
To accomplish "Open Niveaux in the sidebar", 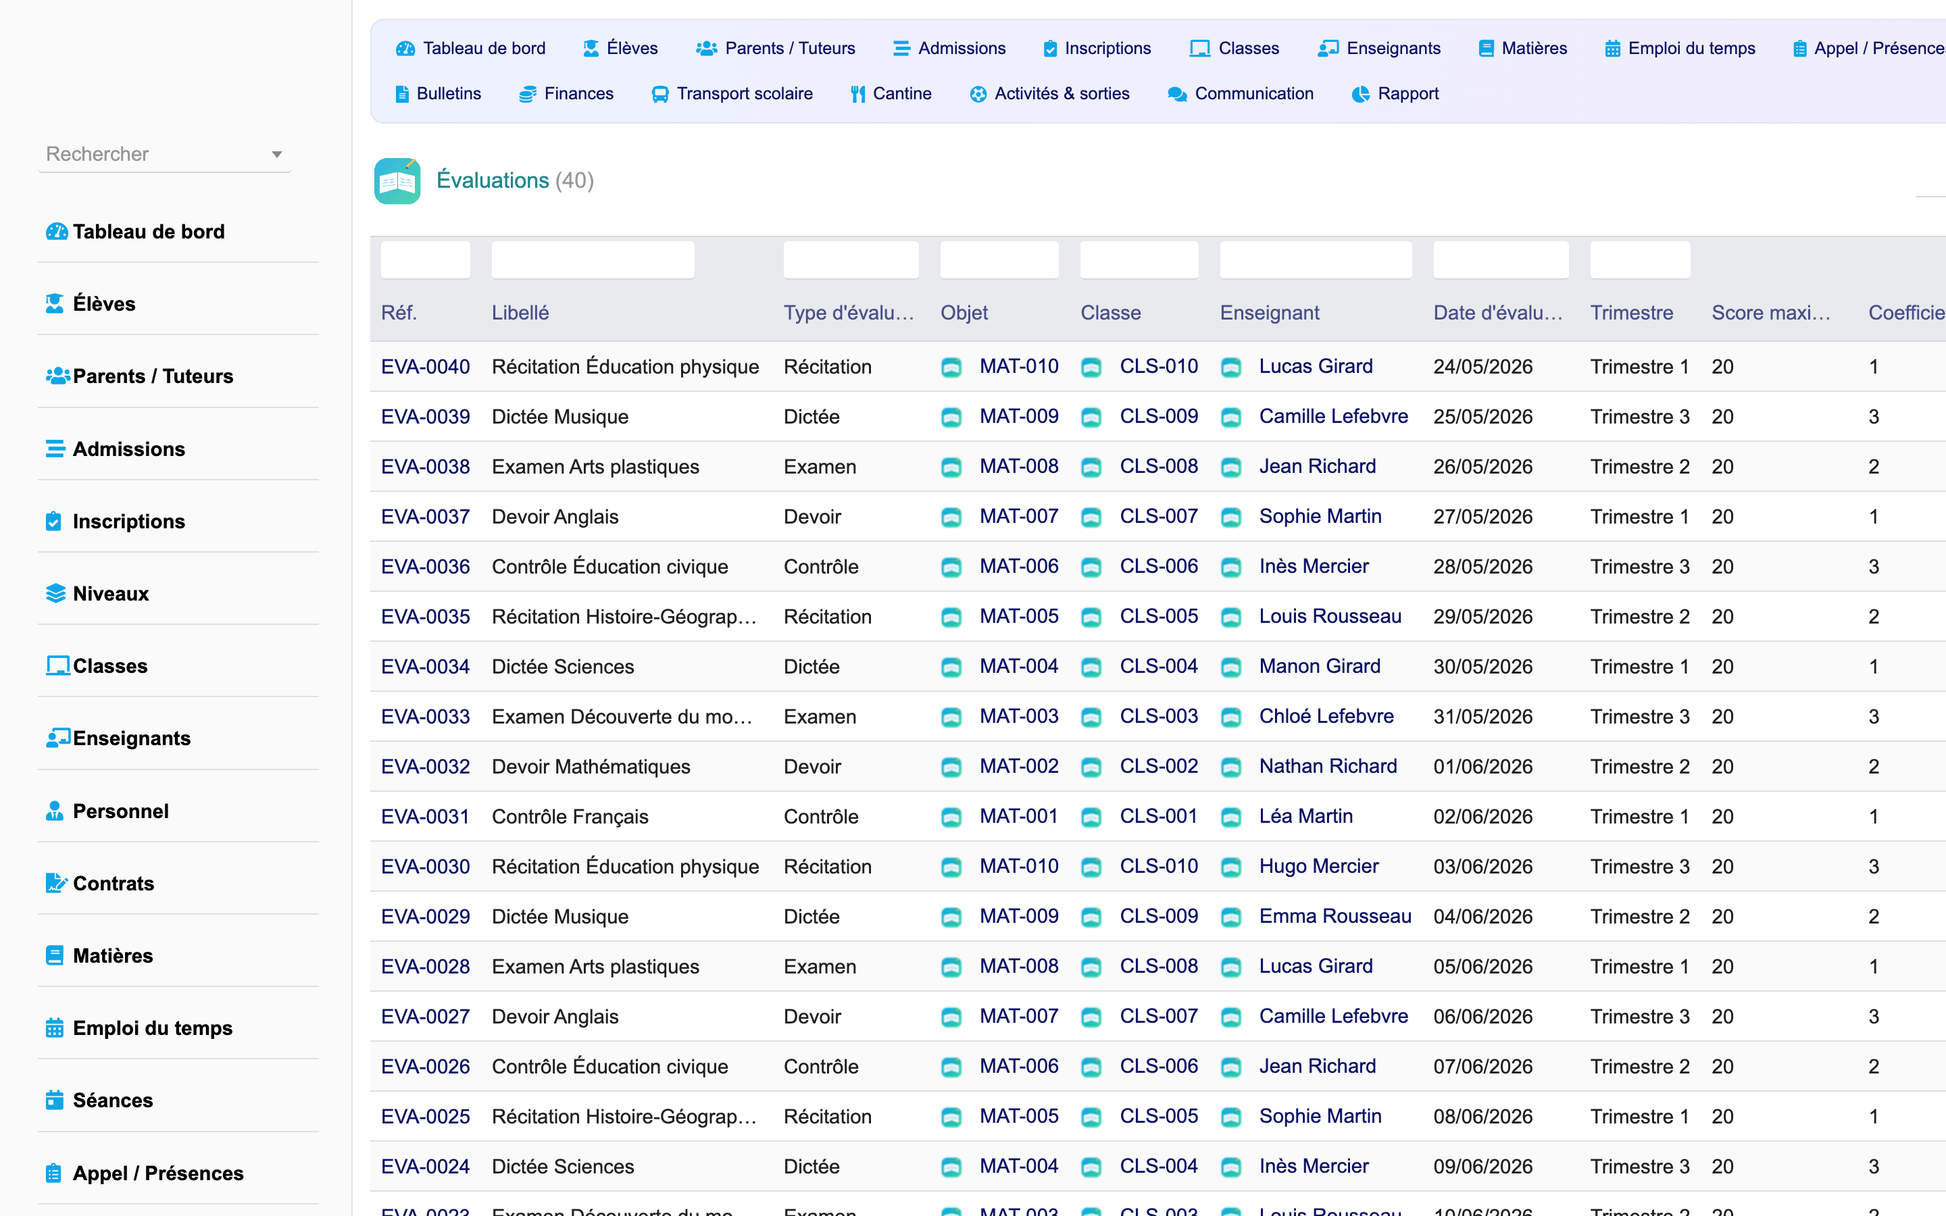I will pos(111,594).
